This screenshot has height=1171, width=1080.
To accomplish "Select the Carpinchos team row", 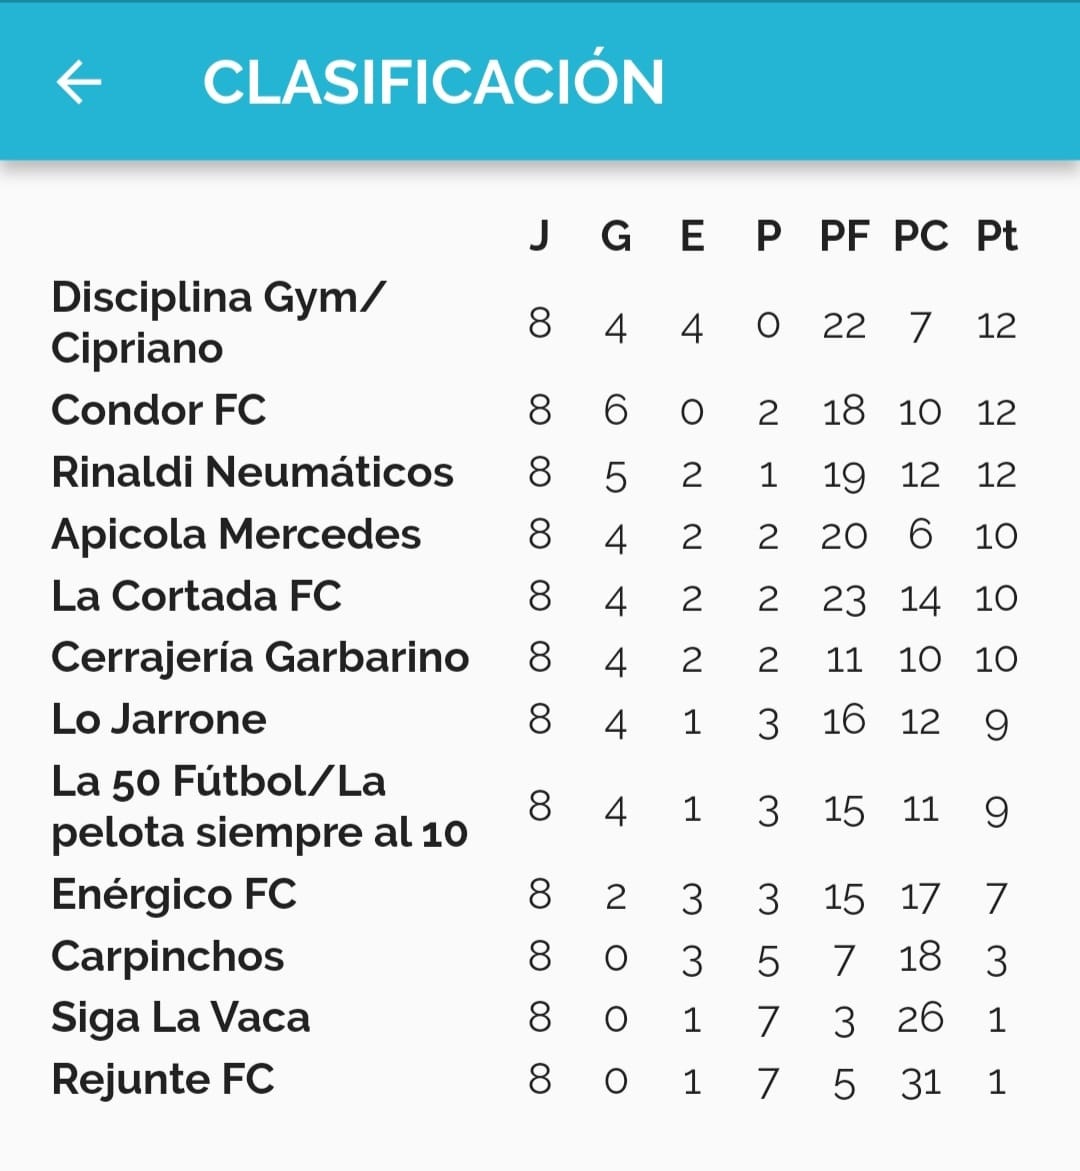I will 167,956.
